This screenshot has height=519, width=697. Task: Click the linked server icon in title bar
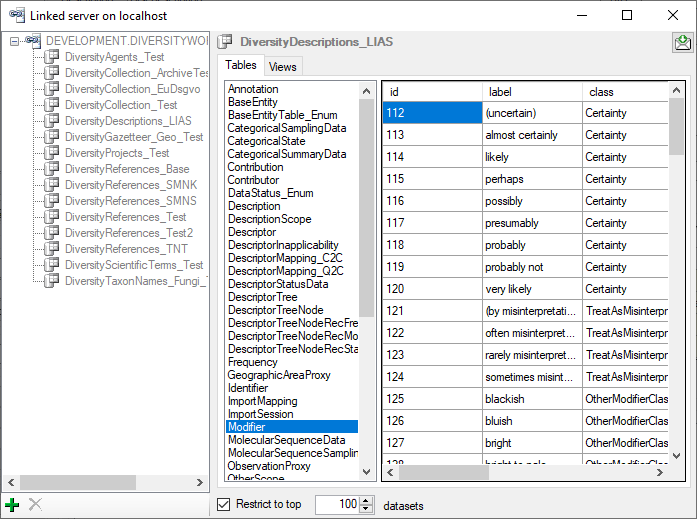pos(17,15)
